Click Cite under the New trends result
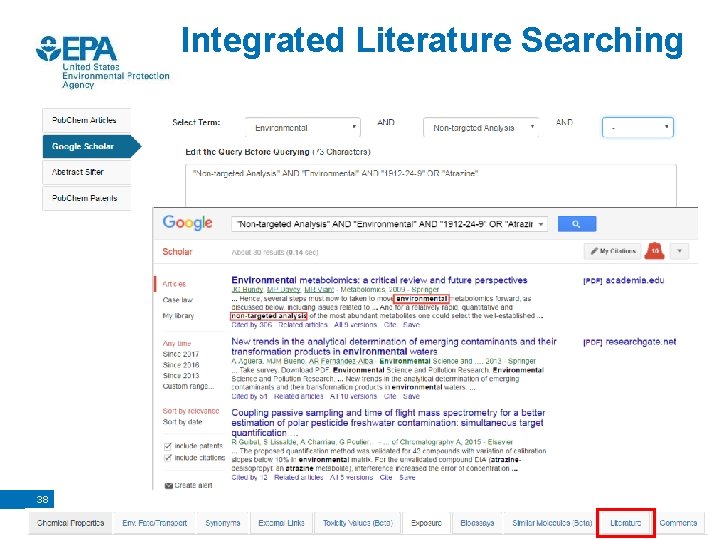This screenshot has height=540, width=720. (x=390, y=396)
